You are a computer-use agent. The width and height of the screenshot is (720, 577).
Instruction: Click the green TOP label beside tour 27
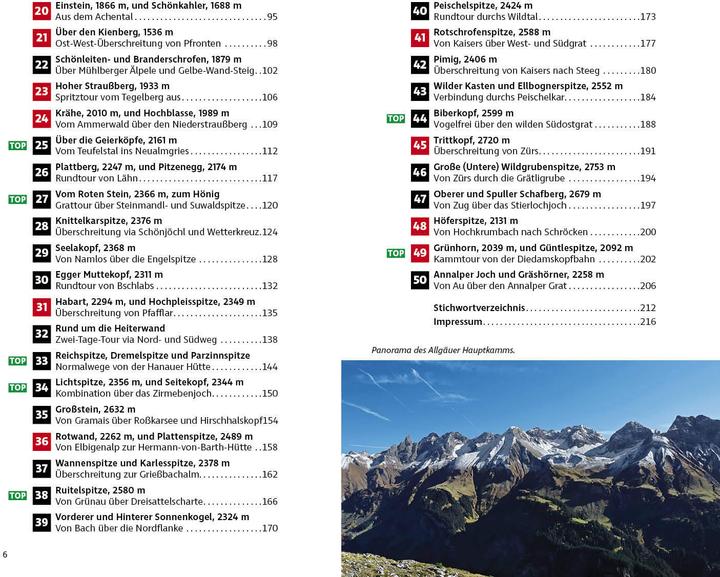pyautogui.click(x=18, y=199)
